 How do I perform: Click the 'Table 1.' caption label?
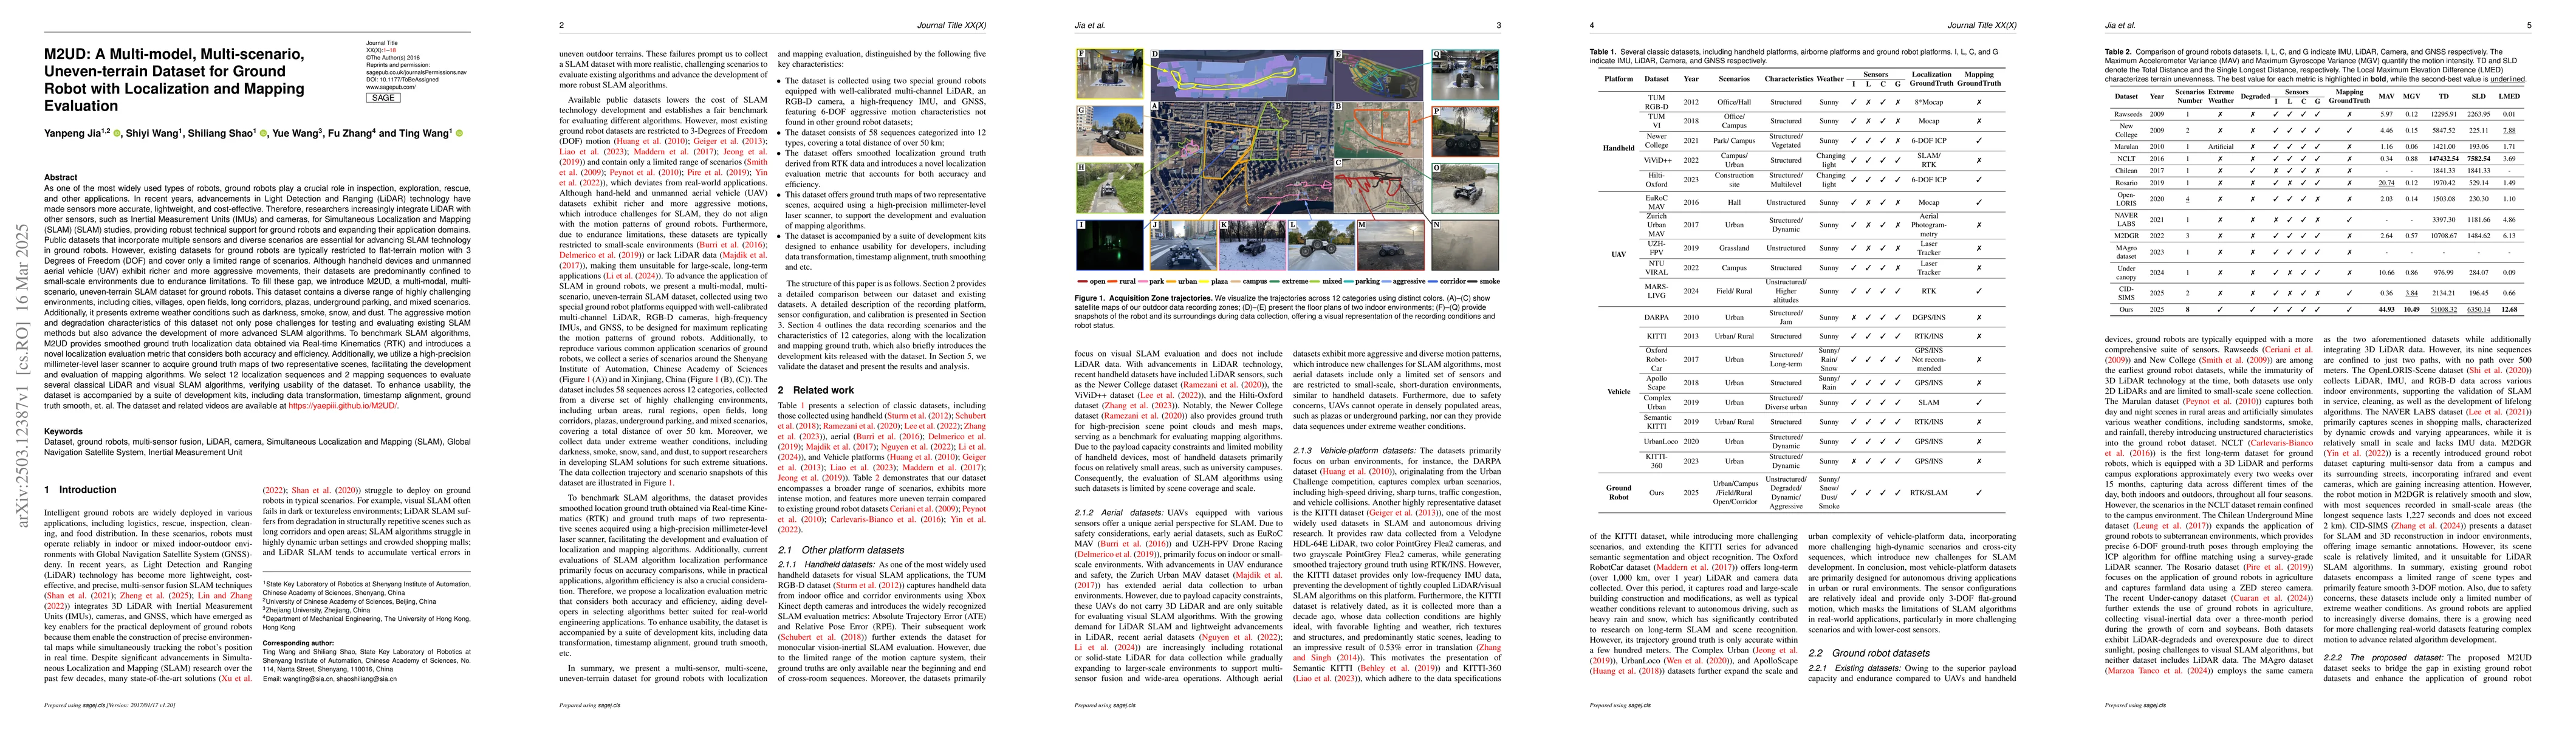tap(1603, 52)
